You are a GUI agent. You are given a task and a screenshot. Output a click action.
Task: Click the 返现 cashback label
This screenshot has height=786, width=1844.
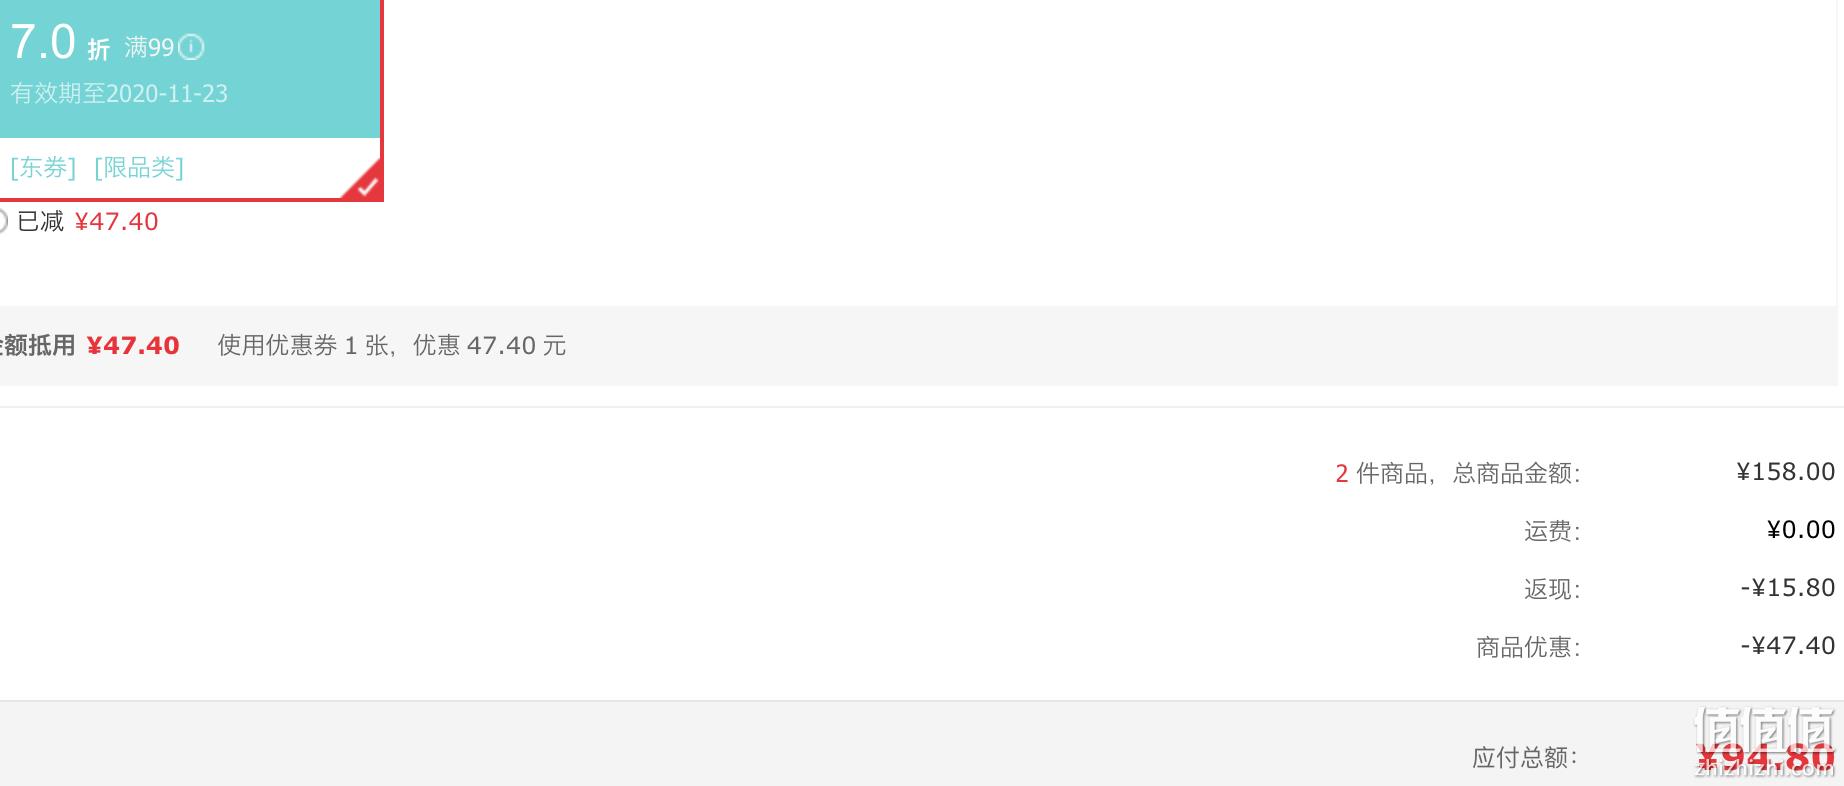tap(1552, 589)
